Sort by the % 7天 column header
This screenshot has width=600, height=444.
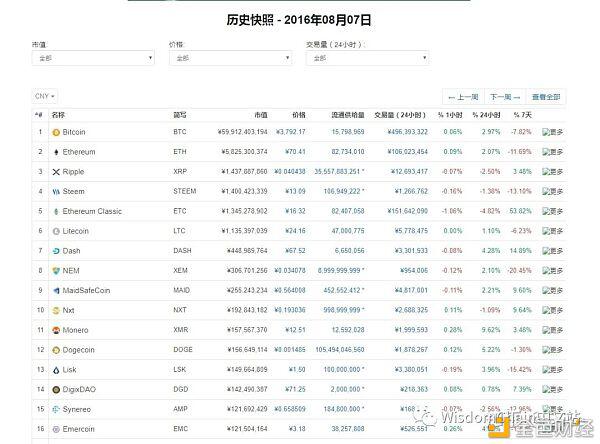523,115
